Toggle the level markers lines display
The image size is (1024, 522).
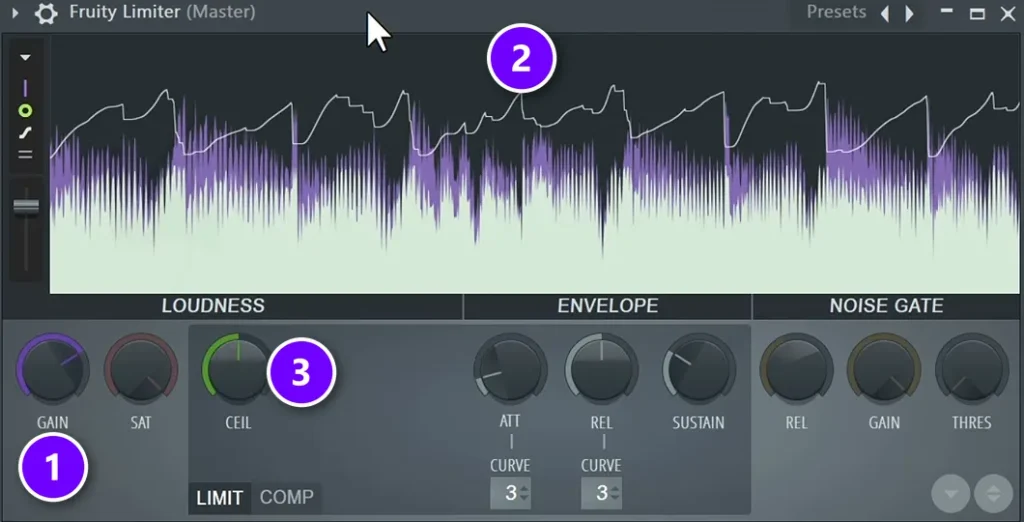click(25, 155)
